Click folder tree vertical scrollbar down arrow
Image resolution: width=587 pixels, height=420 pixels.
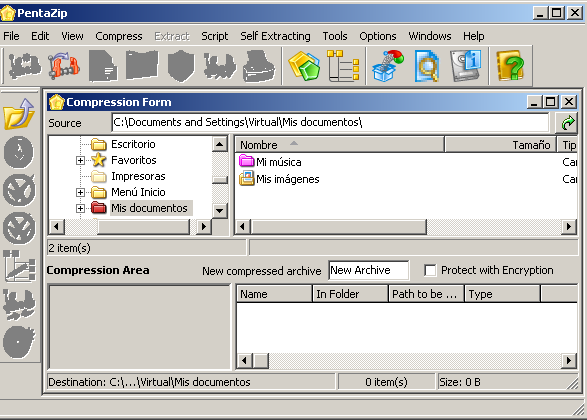(220, 210)
